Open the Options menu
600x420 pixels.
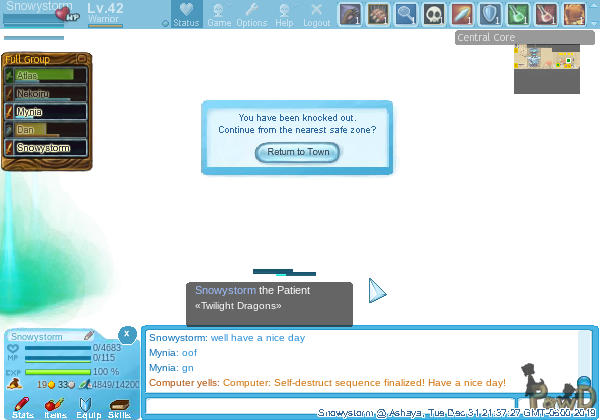[251, 14]
